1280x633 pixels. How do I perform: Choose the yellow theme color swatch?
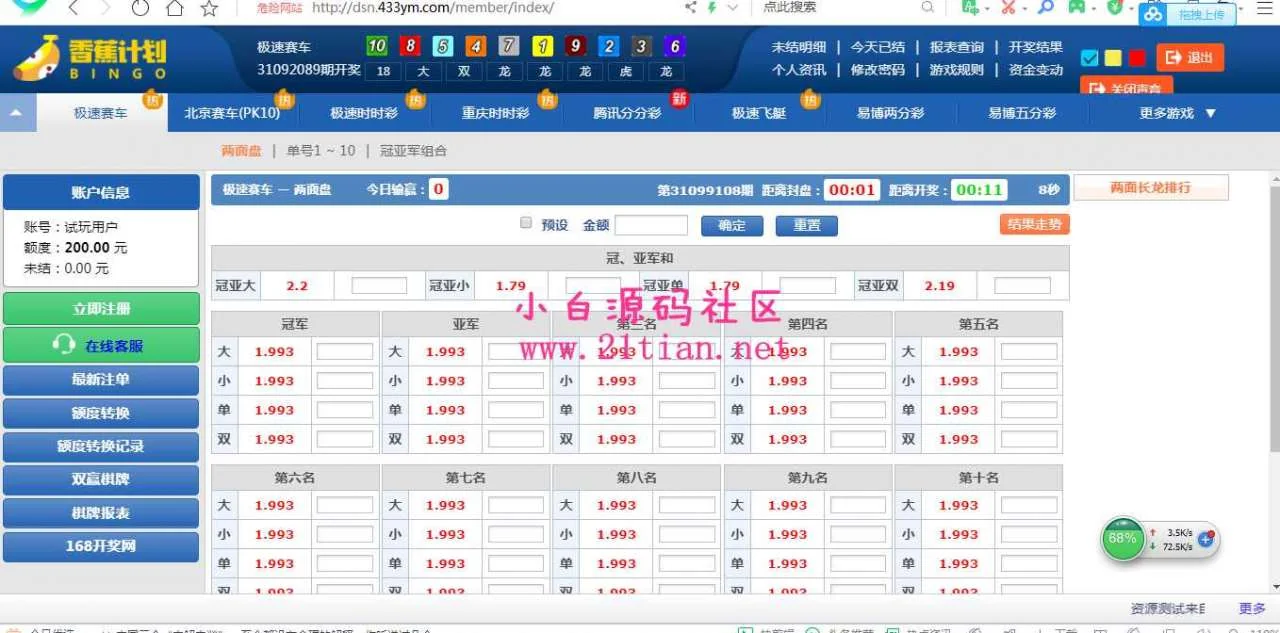pos(1113,59)
